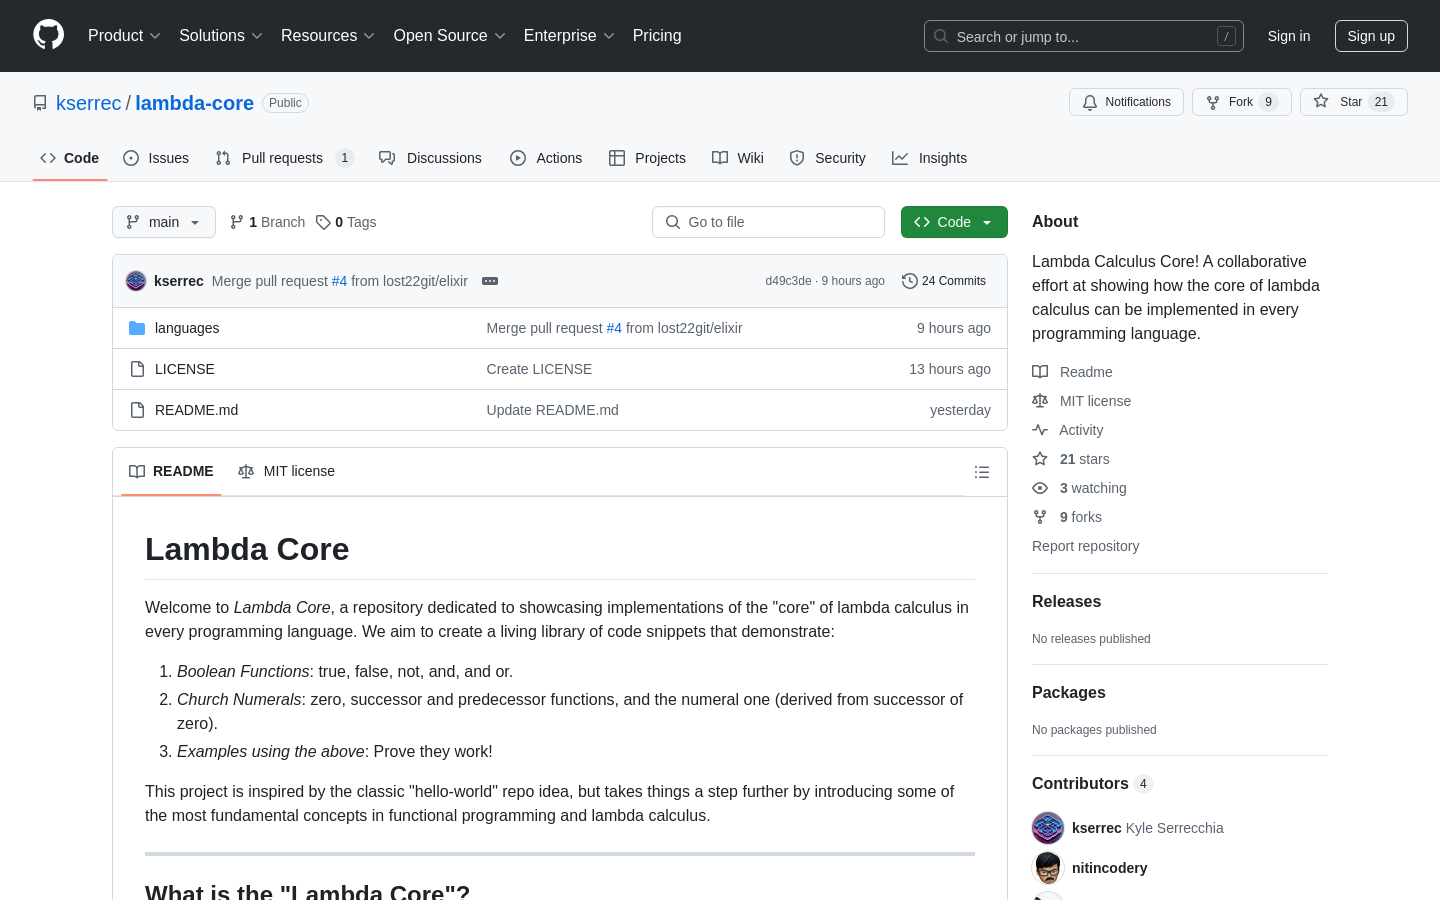Click the LICENSE file icon
1440x900 pixels.
[137, 369]
